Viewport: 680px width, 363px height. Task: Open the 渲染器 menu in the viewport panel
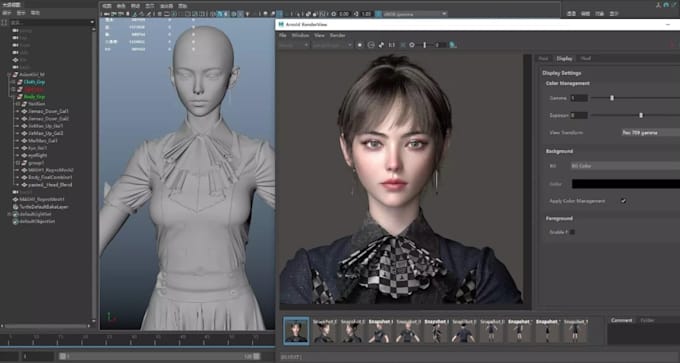click(166, 6)
